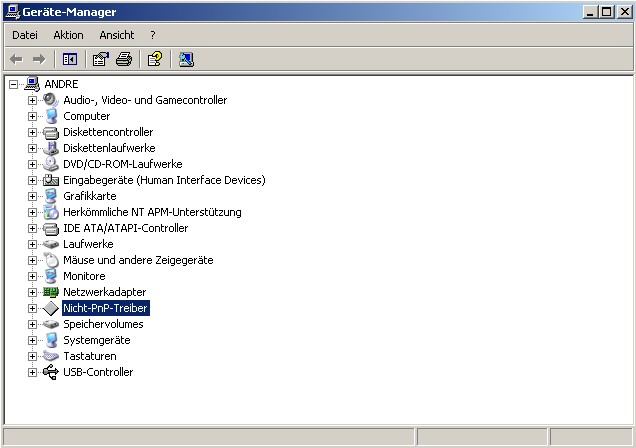Click the Computer category icon
Screen dimensions: 636x448
tap(51, 116)
